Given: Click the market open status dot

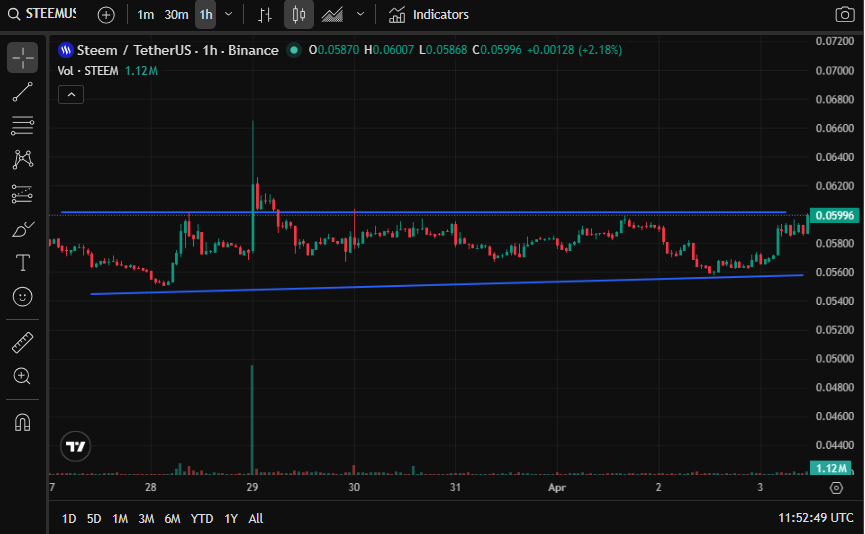Looking at the screenshot, I should [x=294, y=50].
